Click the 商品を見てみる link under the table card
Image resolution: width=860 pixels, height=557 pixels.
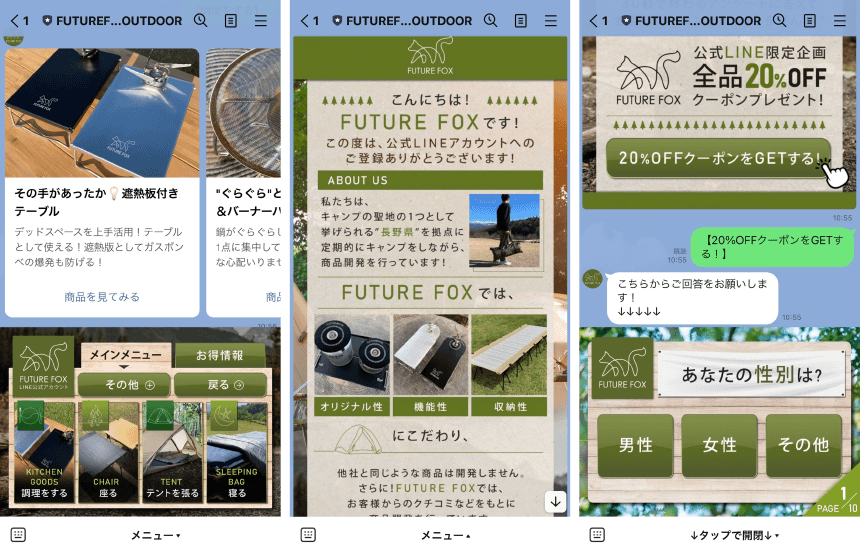pyautogui.click(x=102, y=297)
